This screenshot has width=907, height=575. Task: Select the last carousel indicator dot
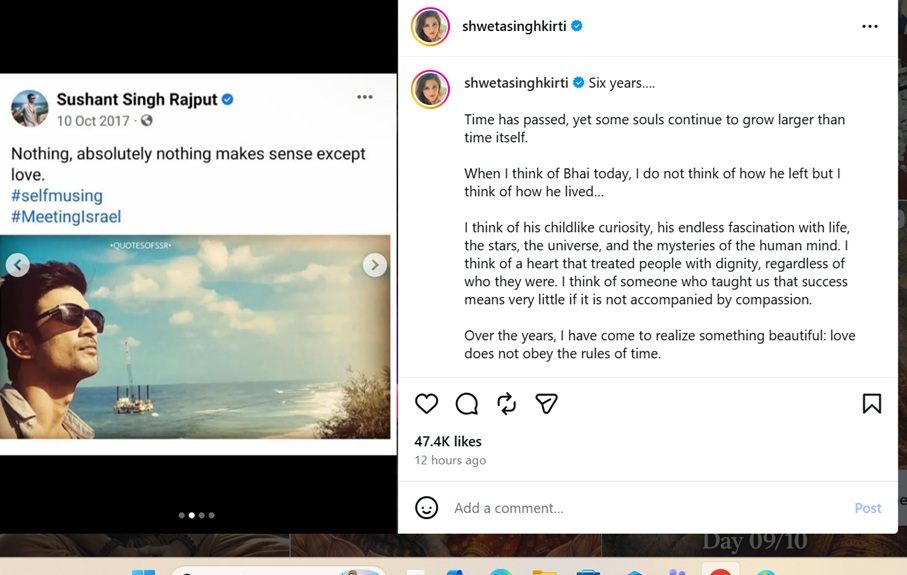coord(212,515)
